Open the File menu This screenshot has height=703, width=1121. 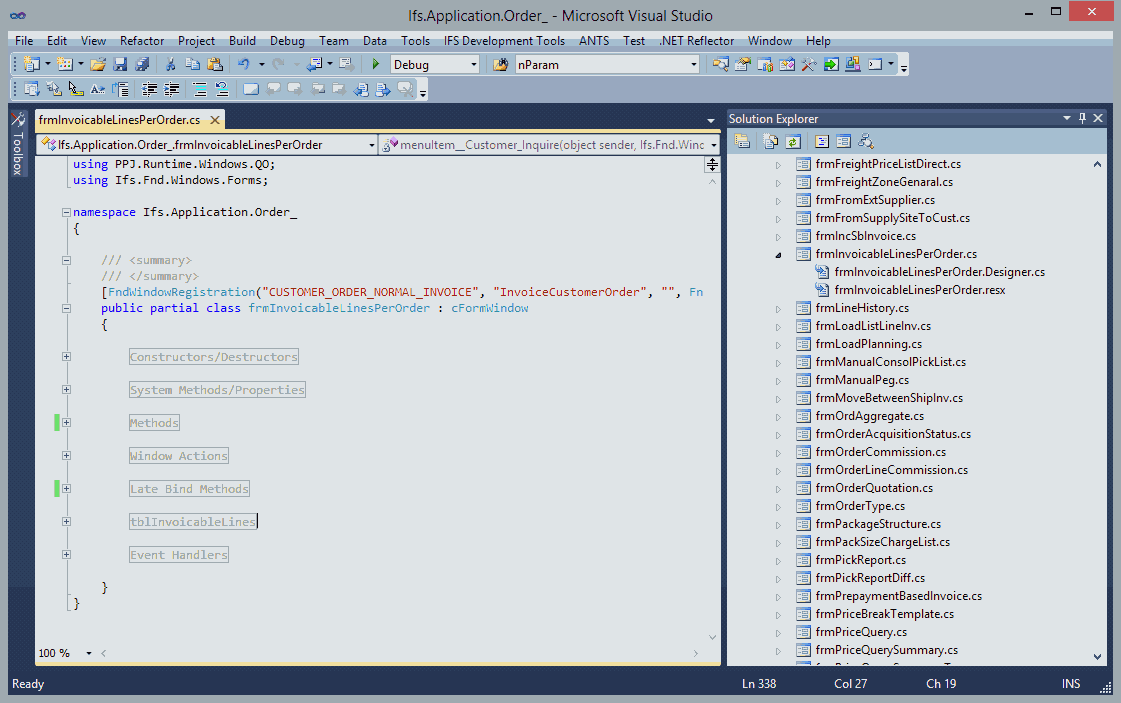(x=24, y=41)
